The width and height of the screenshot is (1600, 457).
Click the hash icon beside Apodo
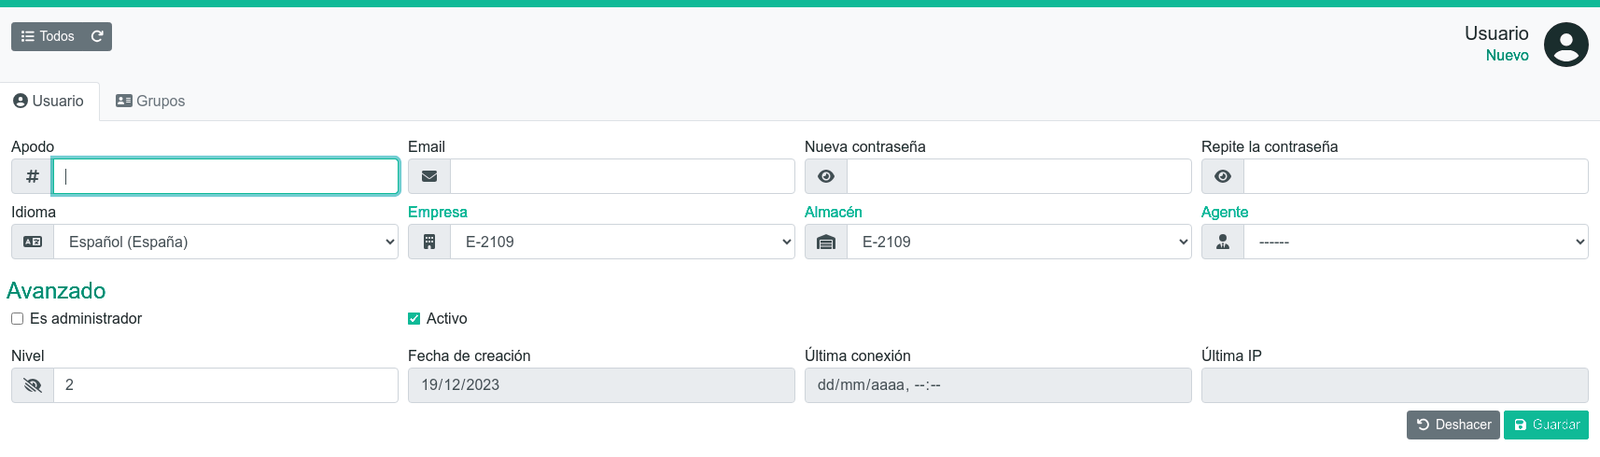[32, 176]
